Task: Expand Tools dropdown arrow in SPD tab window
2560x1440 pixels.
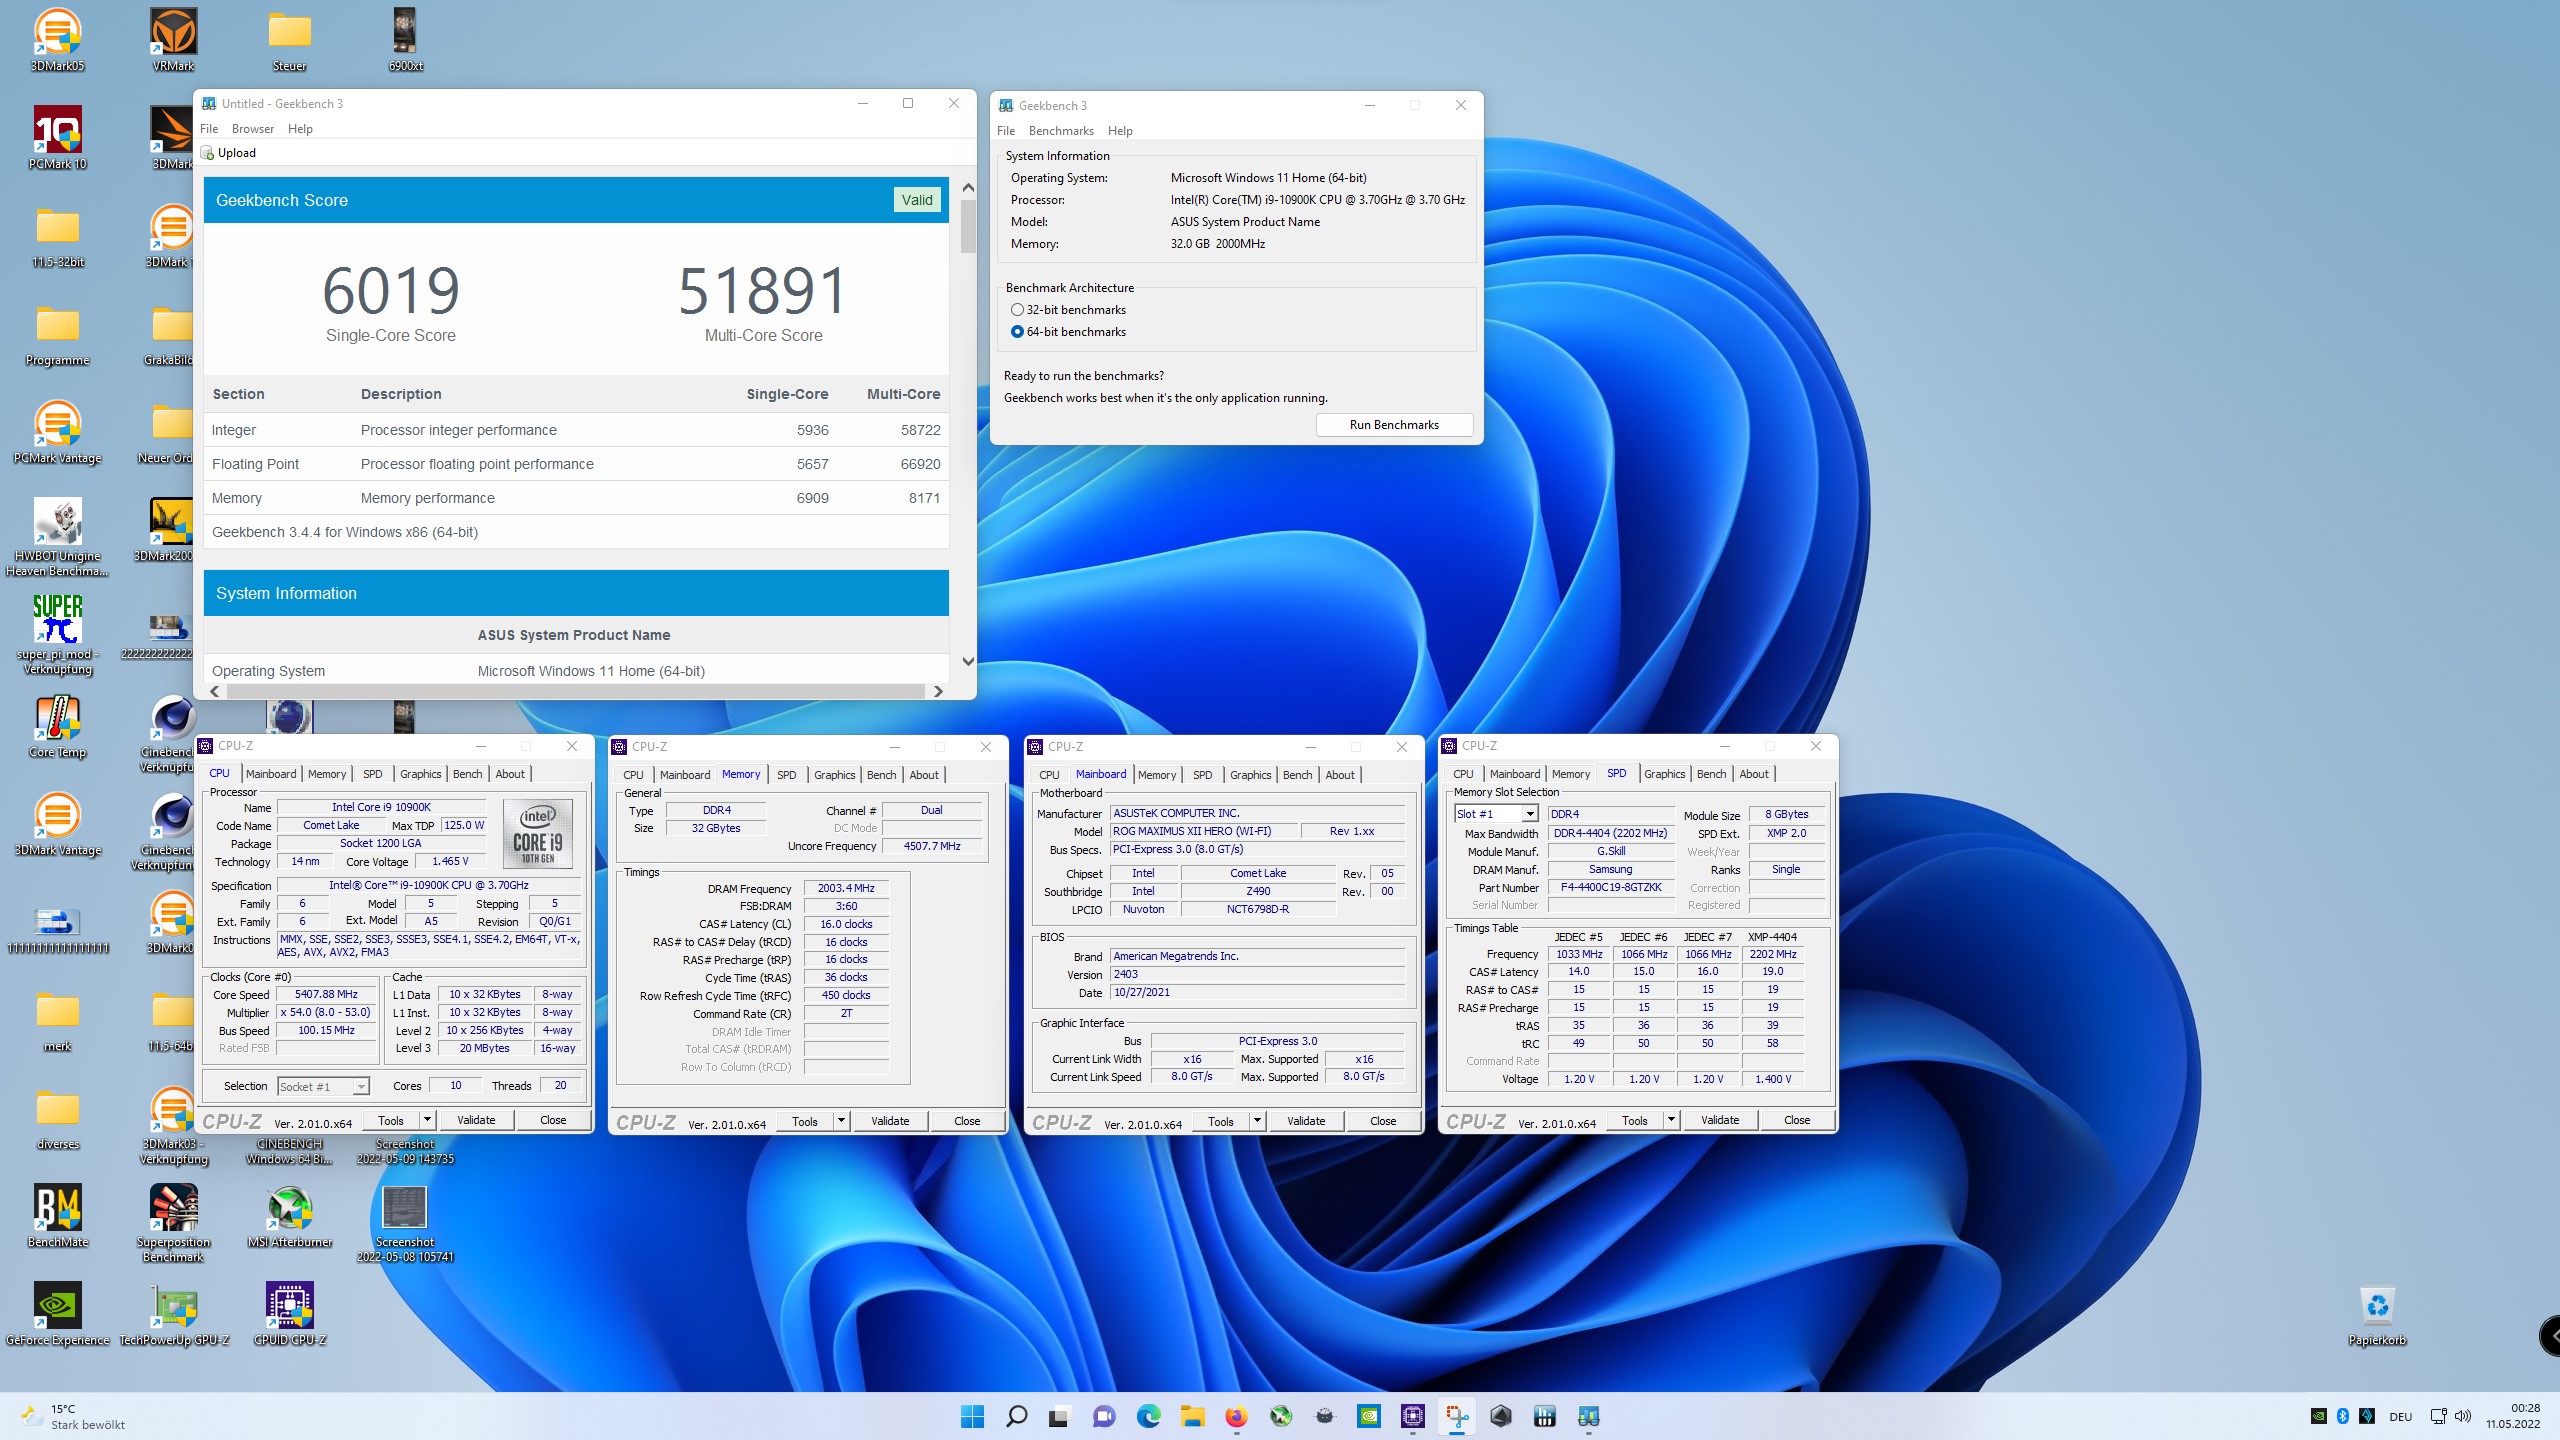Action: tap(1672, 1120)
